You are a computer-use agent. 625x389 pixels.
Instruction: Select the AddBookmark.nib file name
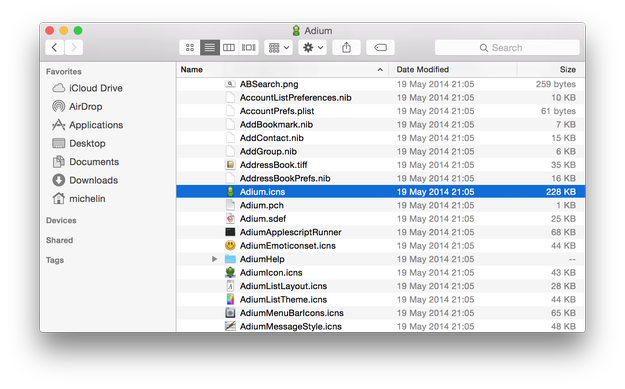point(276,125)
